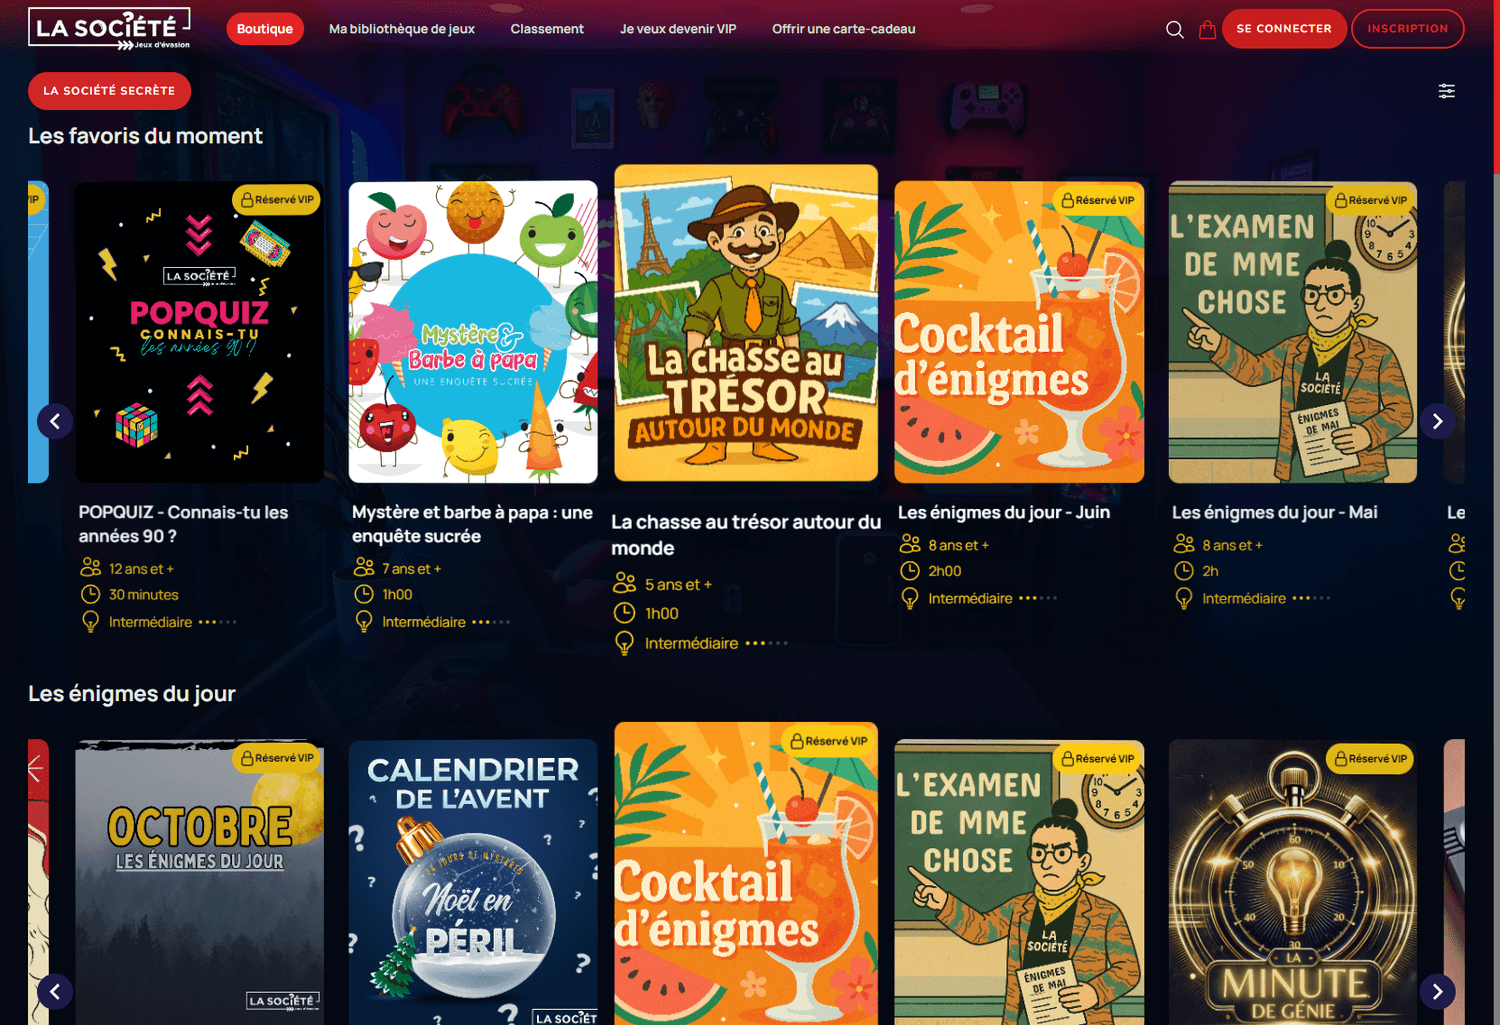The width and height of the screenshot is (1500, 1025).
Task: Go to previous favoris du moment slide
Action: [x=55, y=421]
